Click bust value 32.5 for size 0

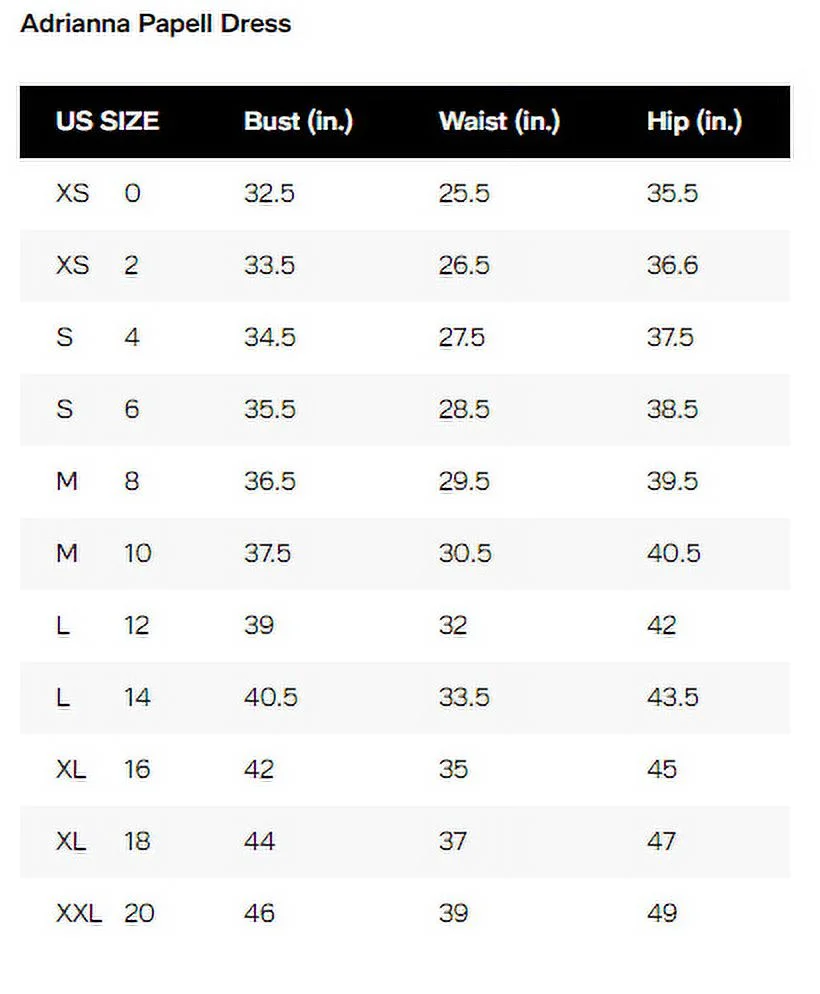tap(269, 193)
